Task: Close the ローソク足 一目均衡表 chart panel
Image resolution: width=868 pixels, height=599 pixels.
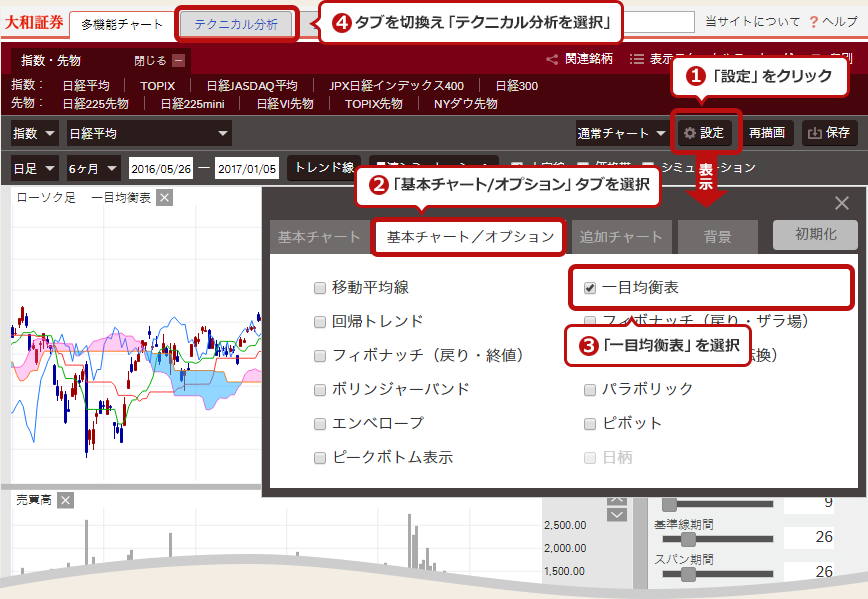Action: pos(165,198)
